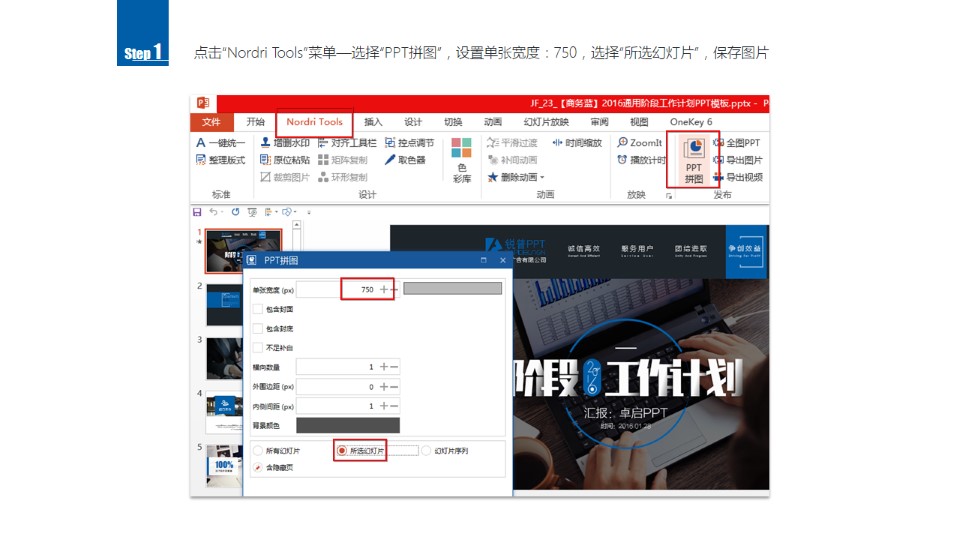
Task: Click the 增删水印 watermark tool
Action: 284,143
